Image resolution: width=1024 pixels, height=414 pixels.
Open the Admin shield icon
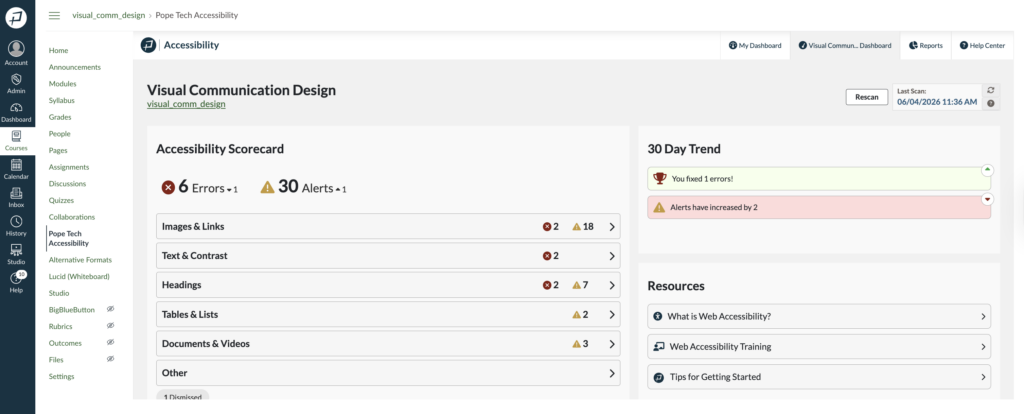pyautogui.click(x=16, y=79)
